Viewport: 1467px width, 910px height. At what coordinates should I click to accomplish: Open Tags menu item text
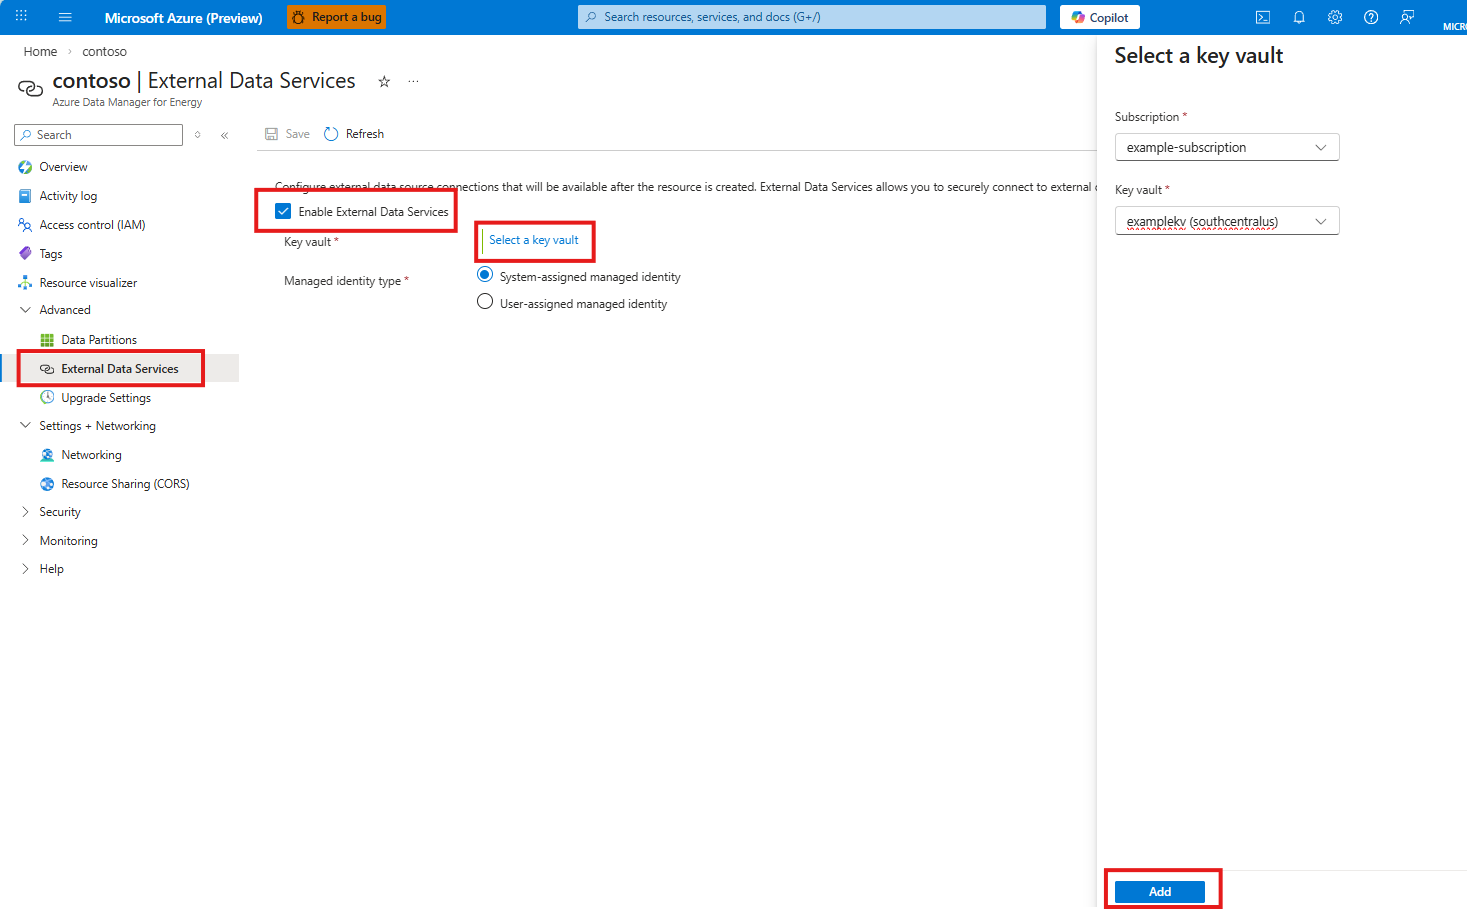coord(51,254)
